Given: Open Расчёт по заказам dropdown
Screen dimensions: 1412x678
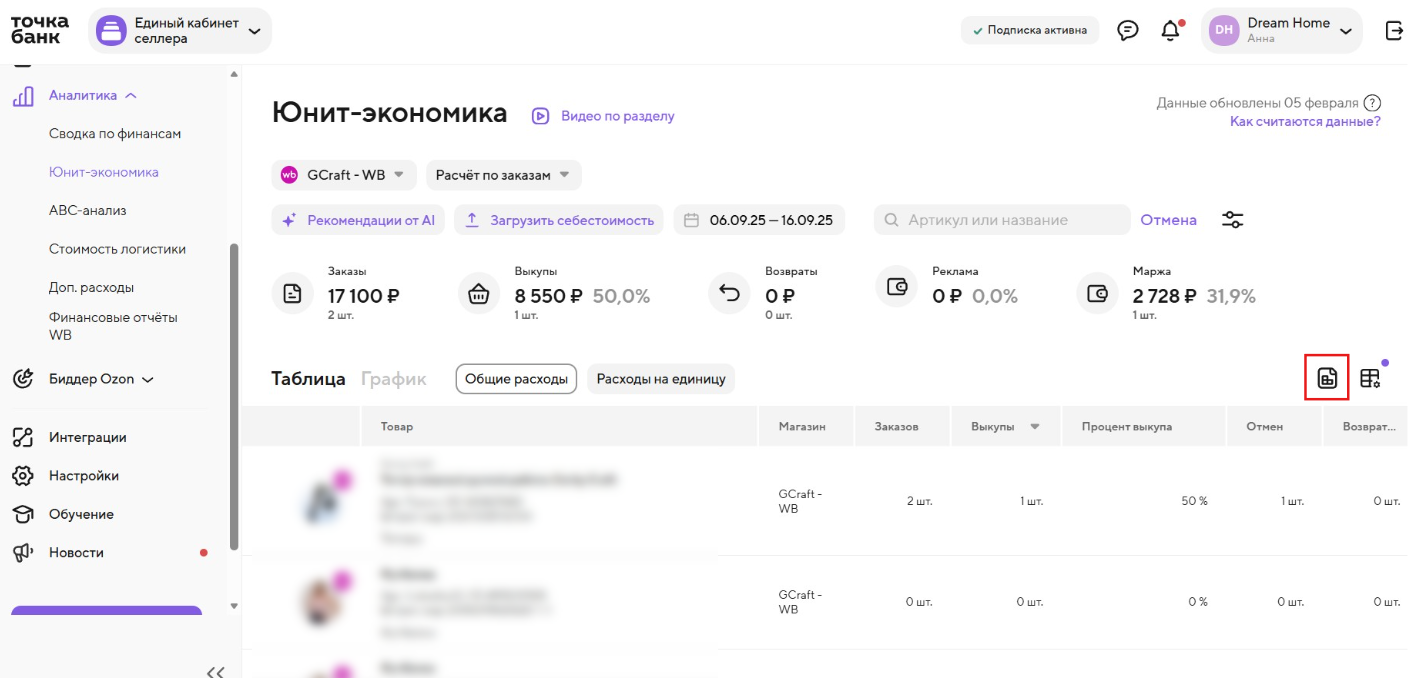Looking at the screenshot, I should point(504,175).
